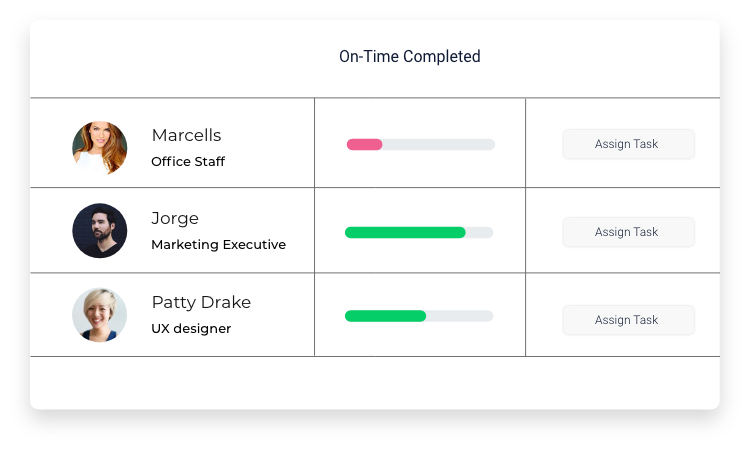750x450 pixels.
Task: Click green filled part of Patty Drake's bar
Action: (385, 316)
